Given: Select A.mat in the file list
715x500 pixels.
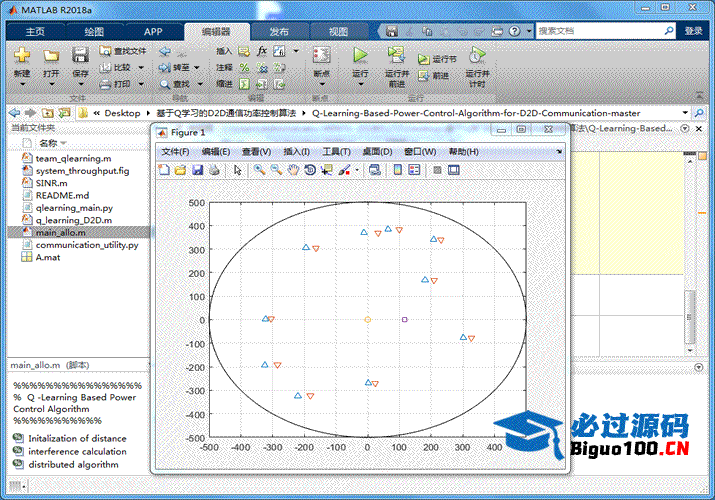Looking at the screenshot, I should (48, 257).
